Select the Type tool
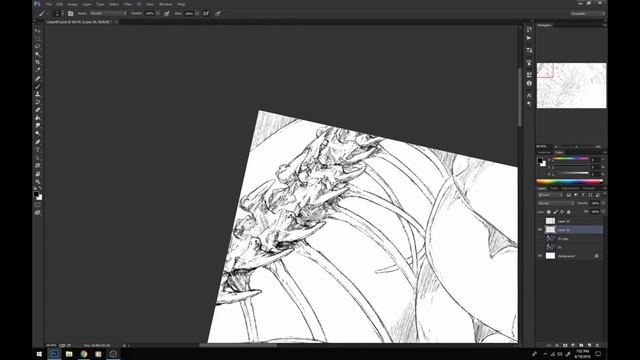The width and height of the screenshot is (640, 360). pos(38,150)
